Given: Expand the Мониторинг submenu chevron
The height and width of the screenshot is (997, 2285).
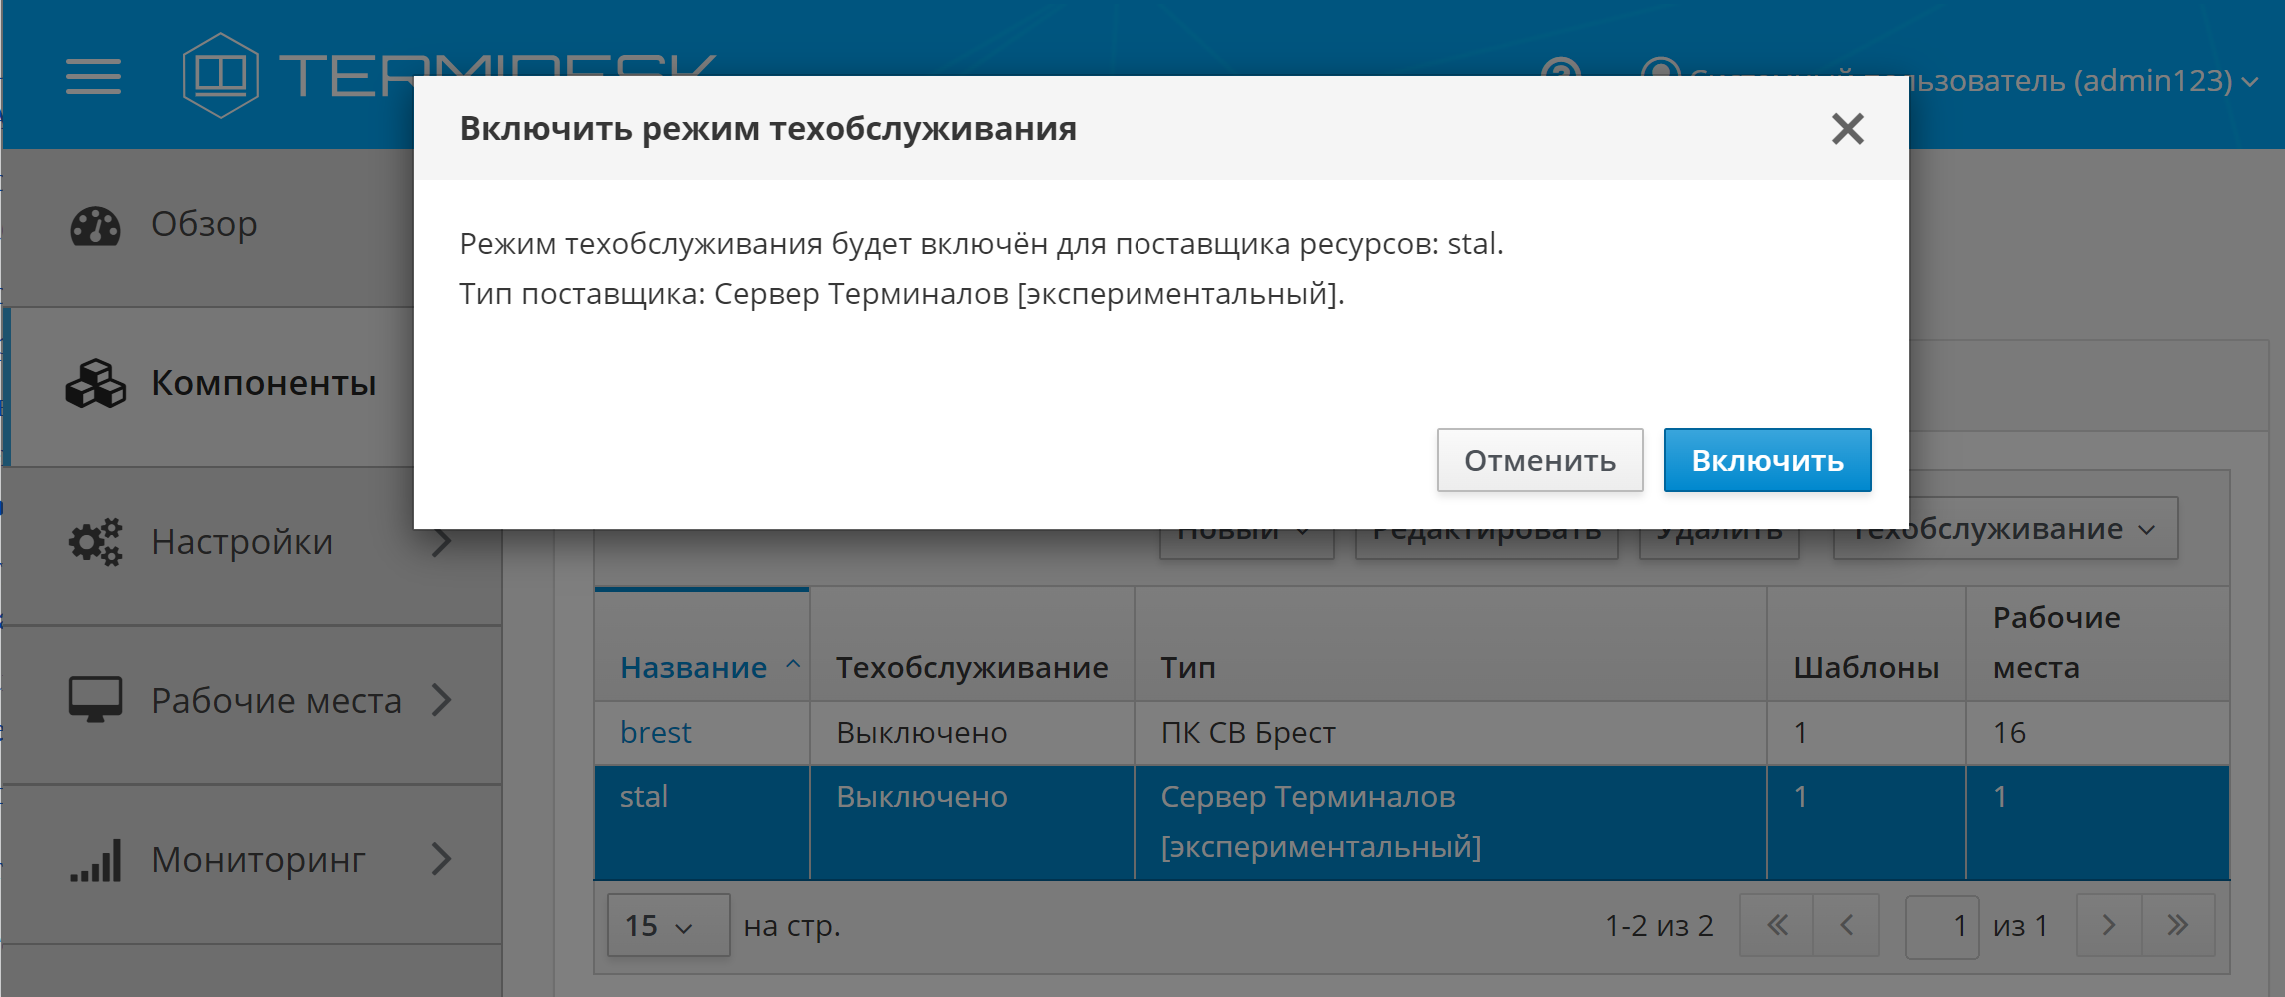Looking at the screenshot, I should (x=442, y=859).
